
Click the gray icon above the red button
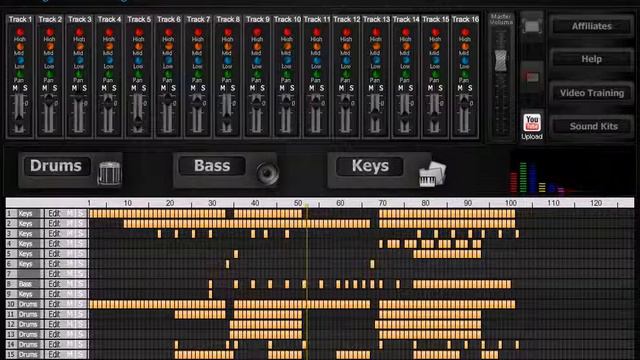(x=532, y=27)
